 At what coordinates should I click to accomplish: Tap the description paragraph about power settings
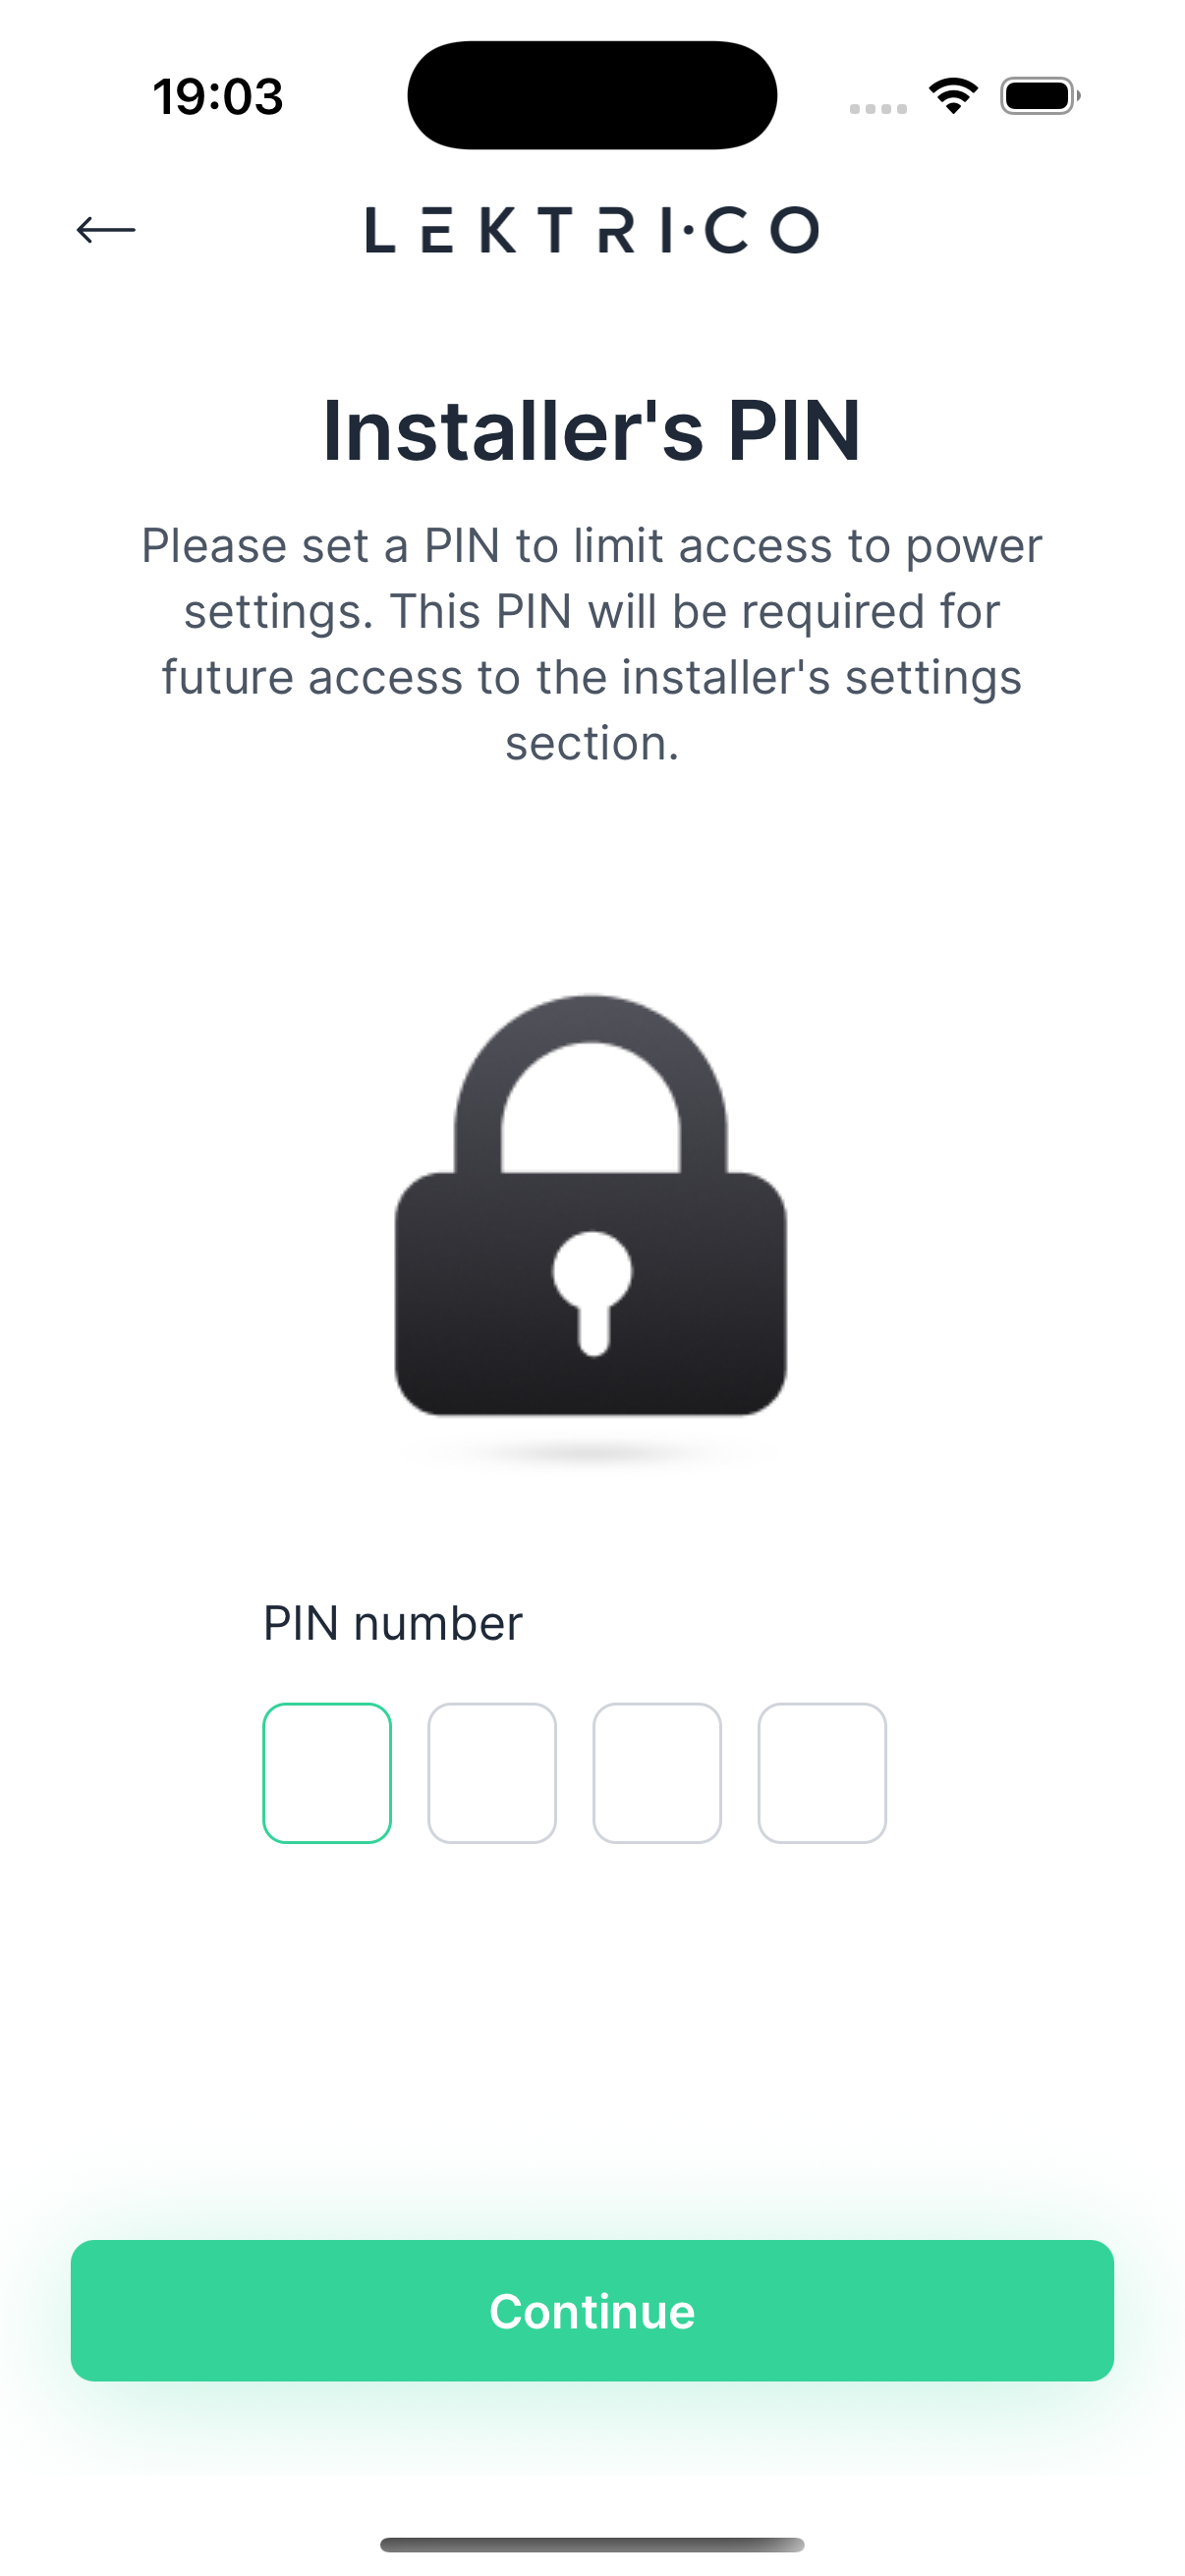(592, 644)
